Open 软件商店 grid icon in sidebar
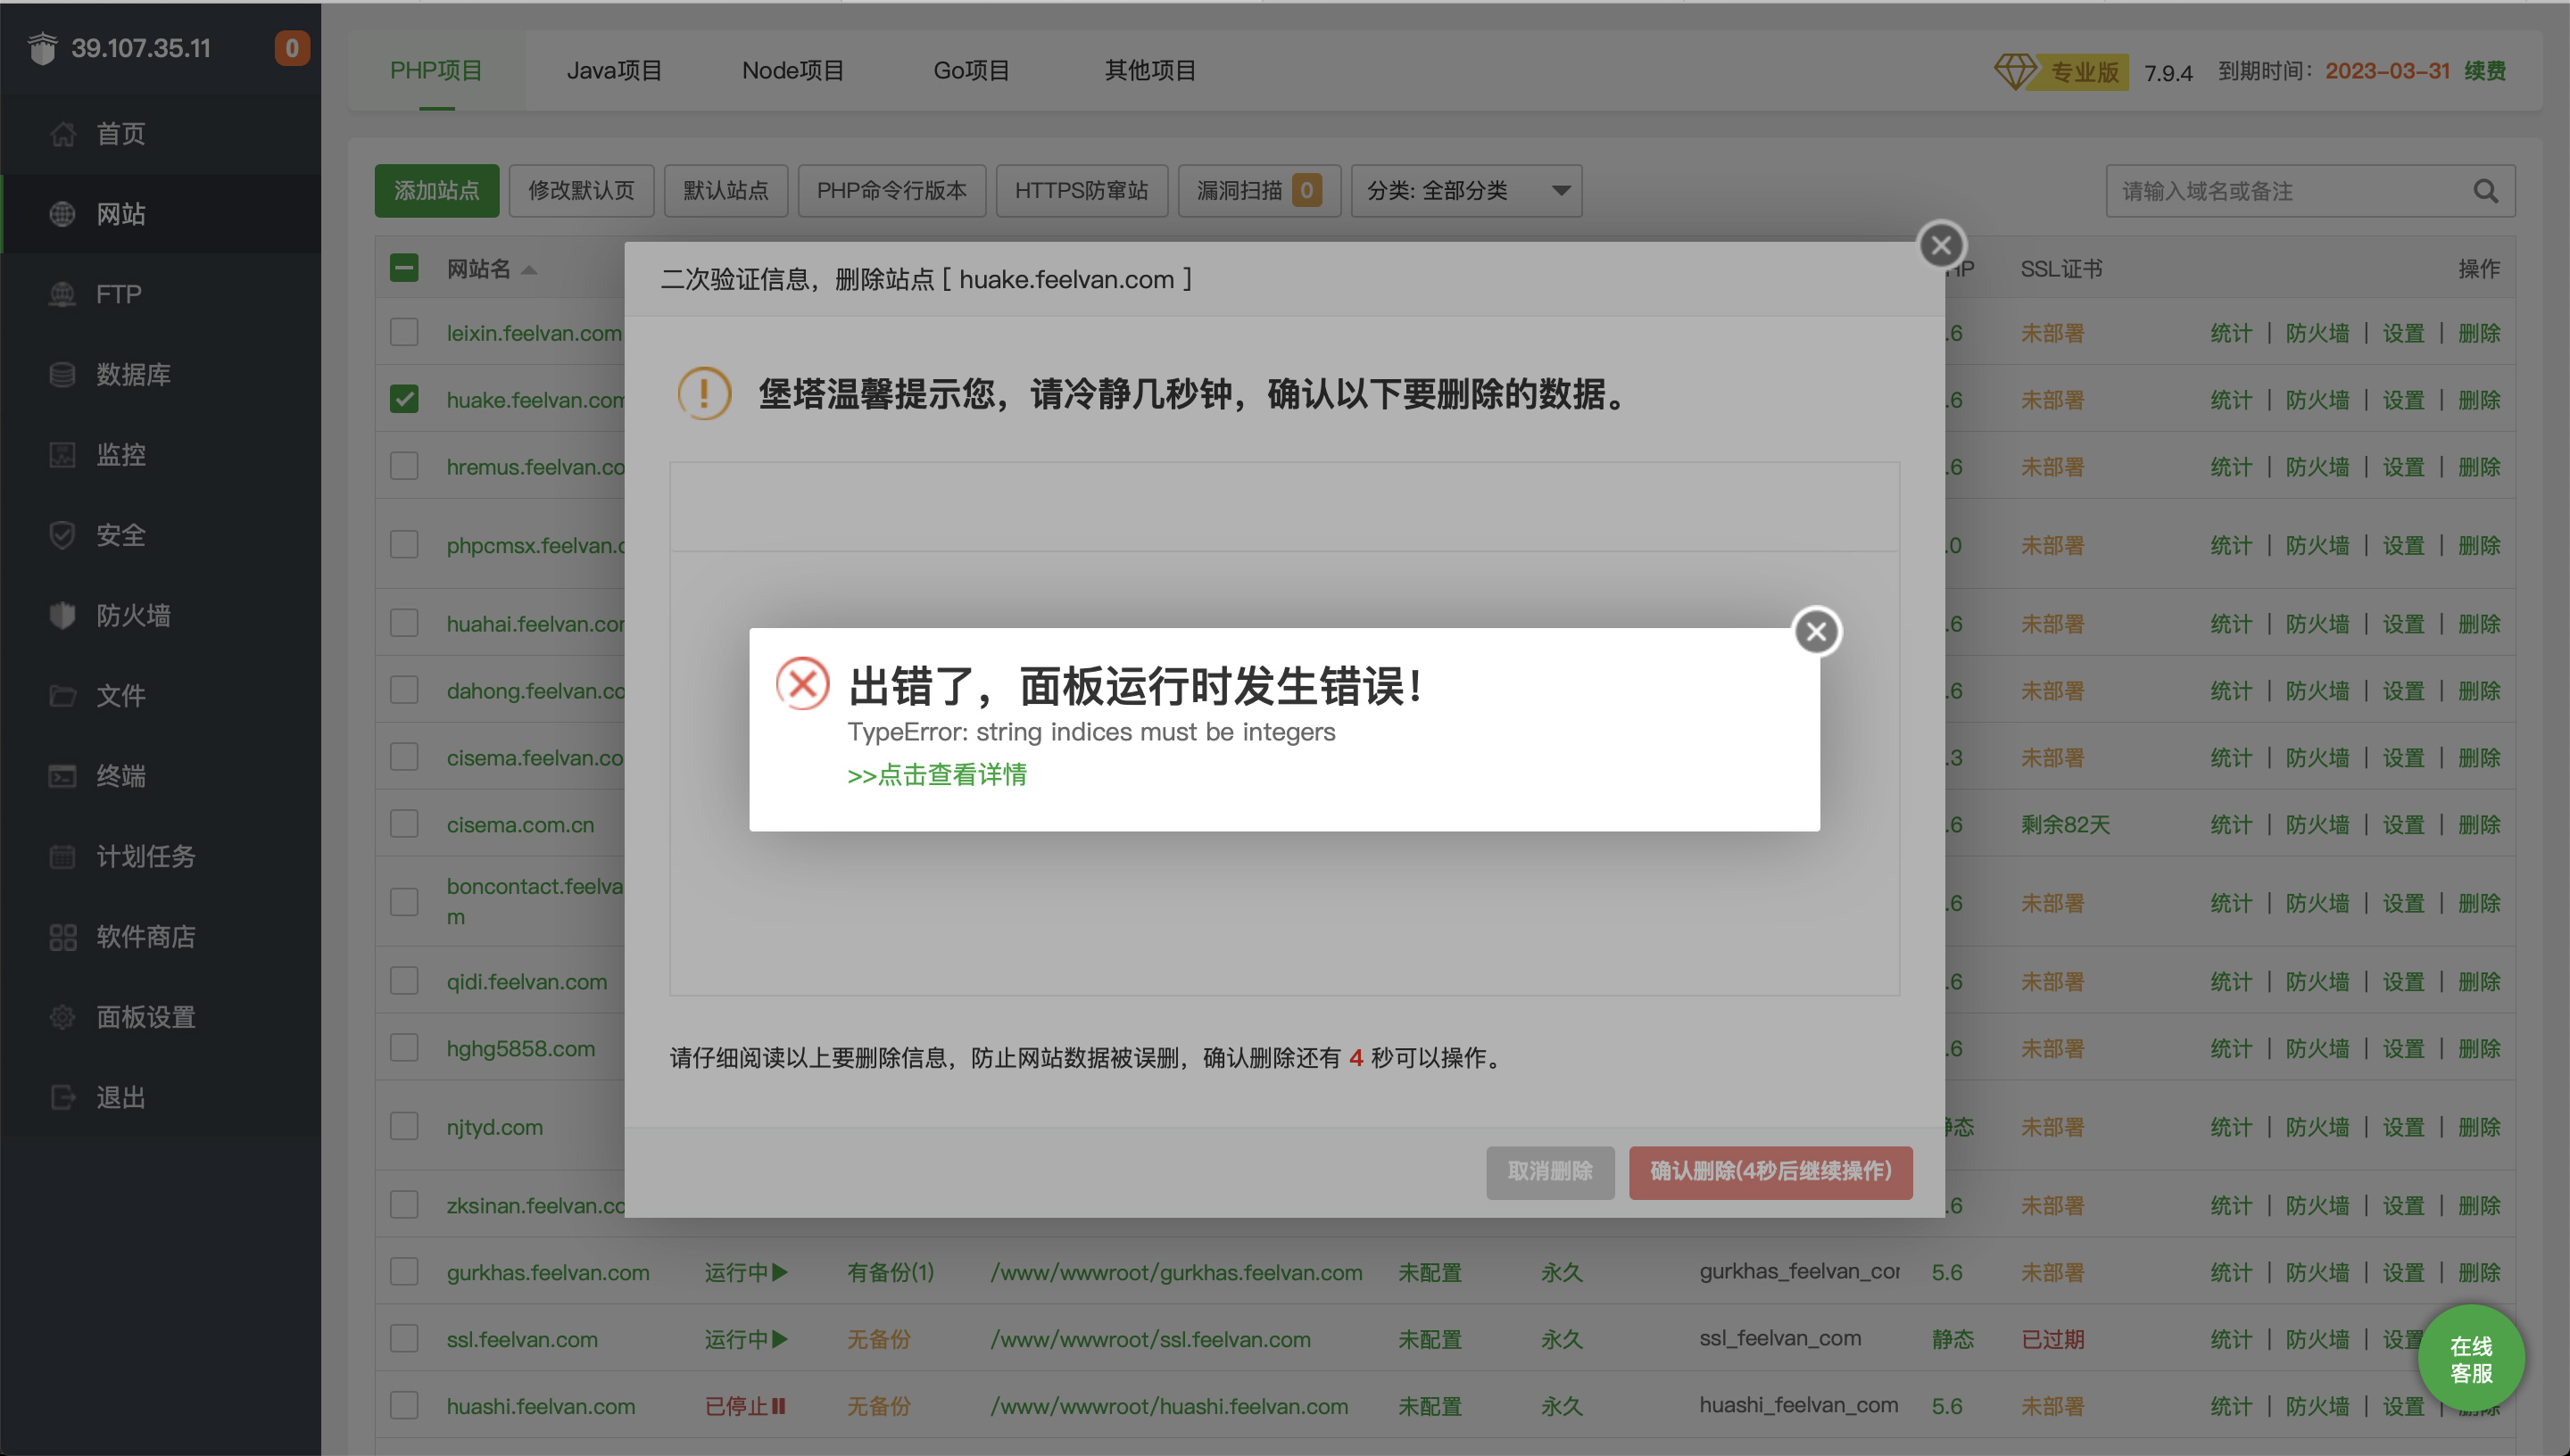The height and width of the screenshot is (1456, 2570). click(x=62, y=937)
